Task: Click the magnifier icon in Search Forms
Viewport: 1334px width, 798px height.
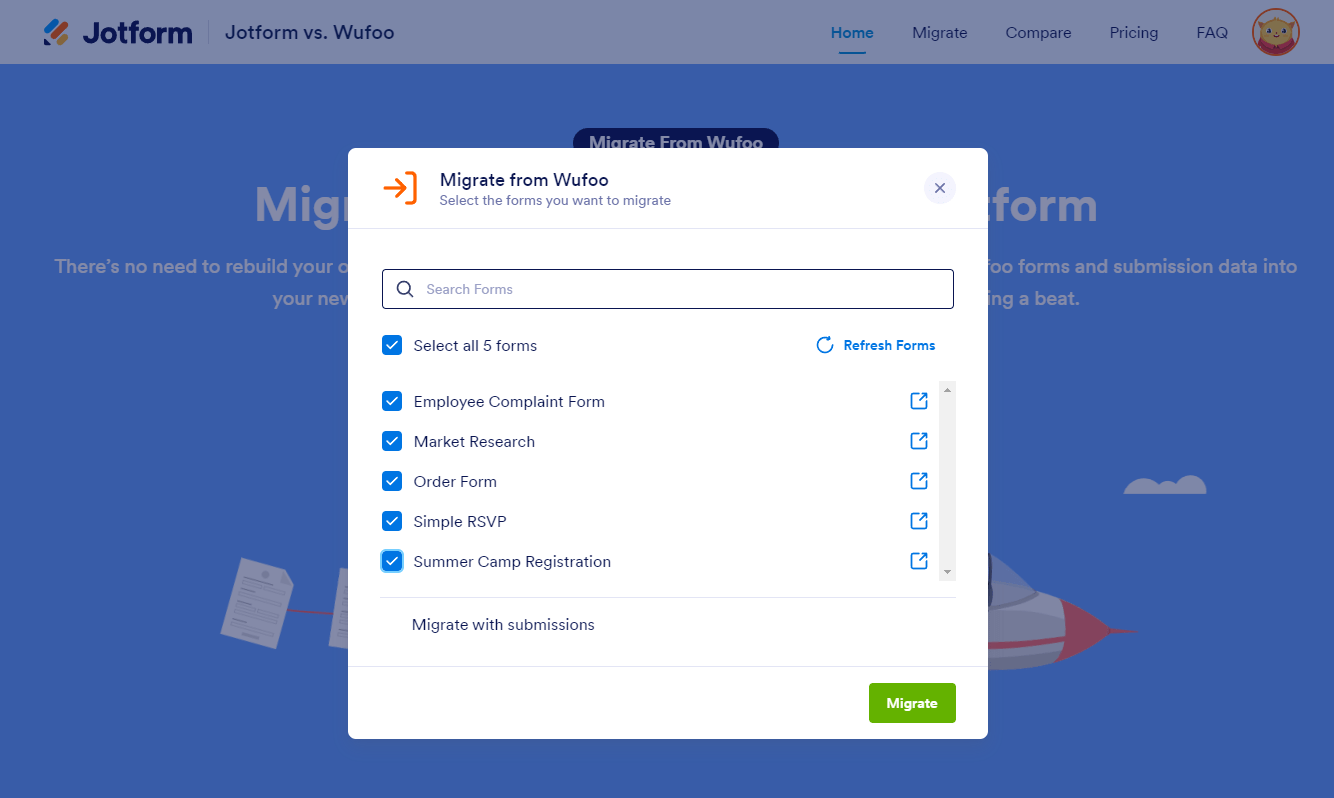Action: click(x=405, y=289)
